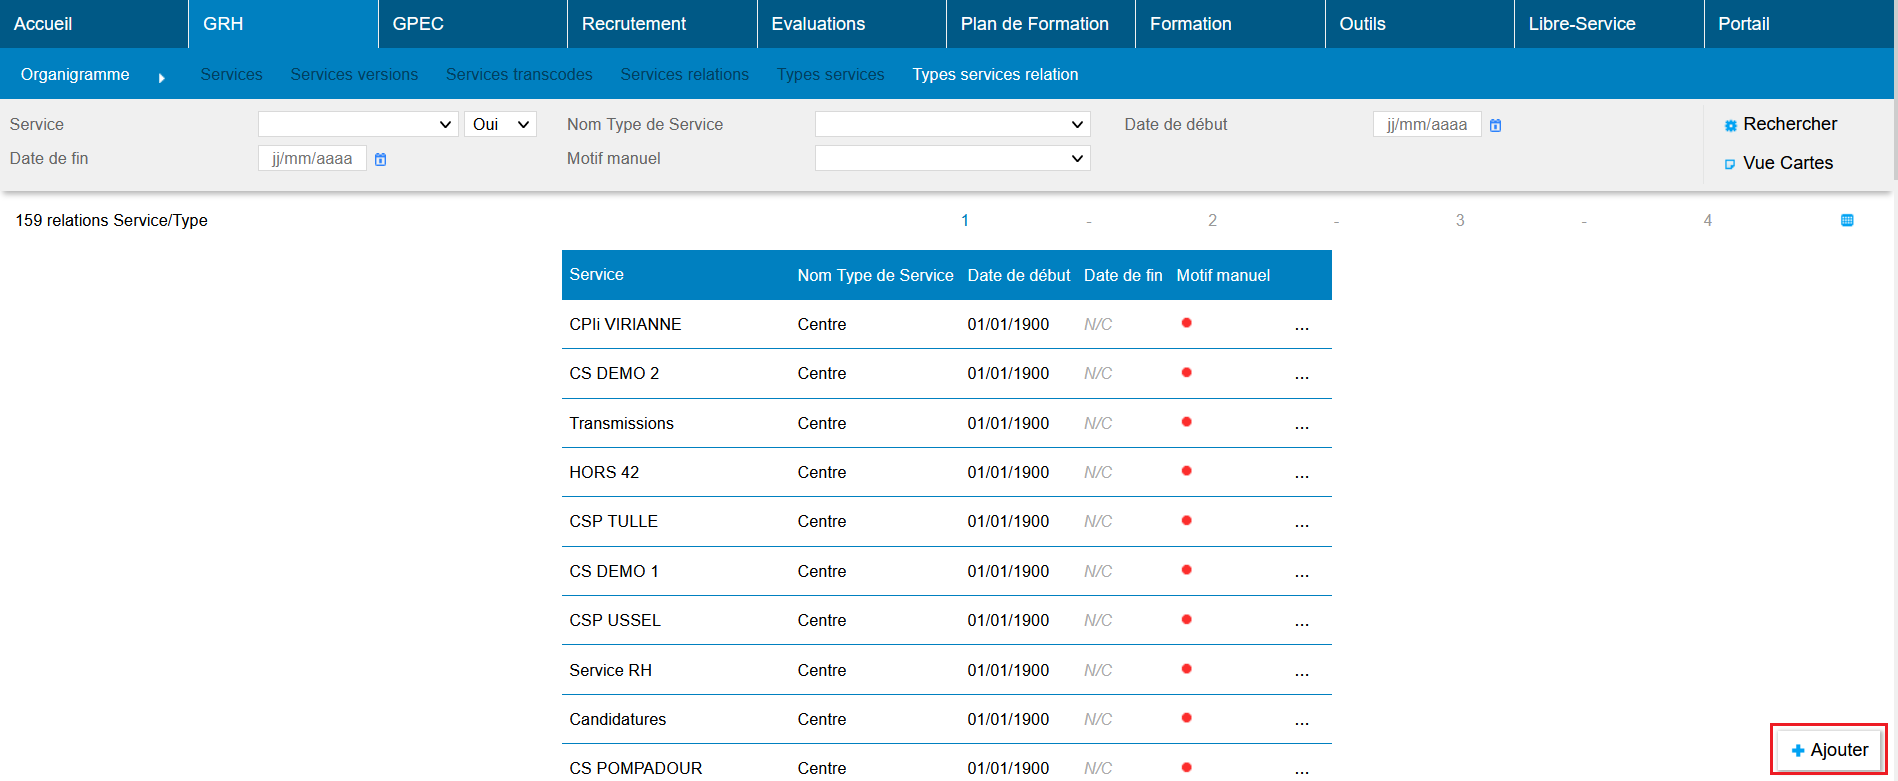
Task: Click the Rechercher gear icon
Action: 1730,126
